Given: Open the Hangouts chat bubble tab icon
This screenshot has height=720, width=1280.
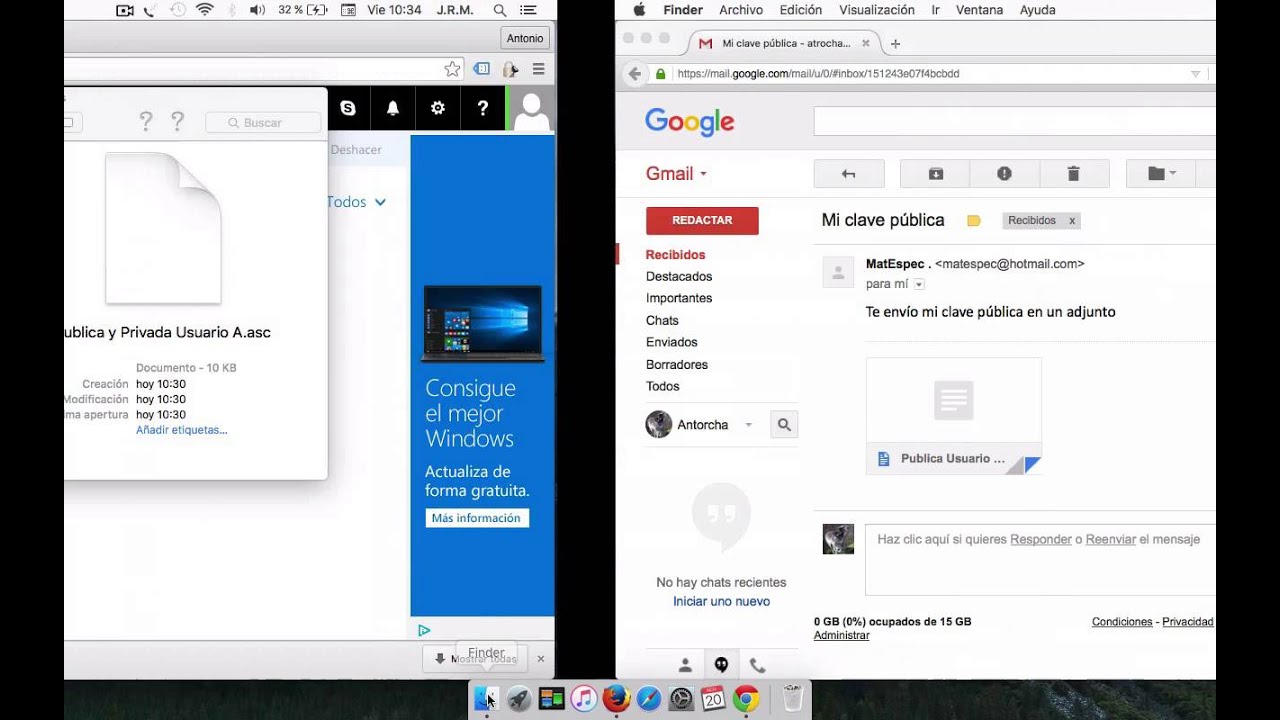Looking at the screenshot, I should click(x=721, y=665).
